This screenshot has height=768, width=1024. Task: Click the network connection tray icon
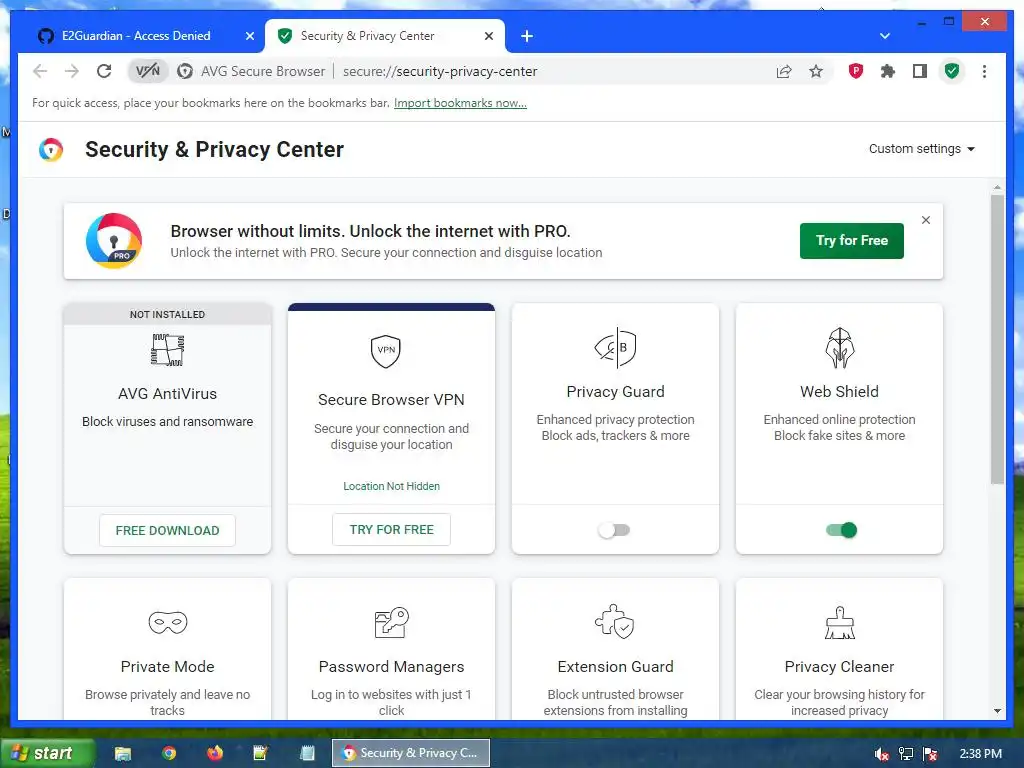906,754
